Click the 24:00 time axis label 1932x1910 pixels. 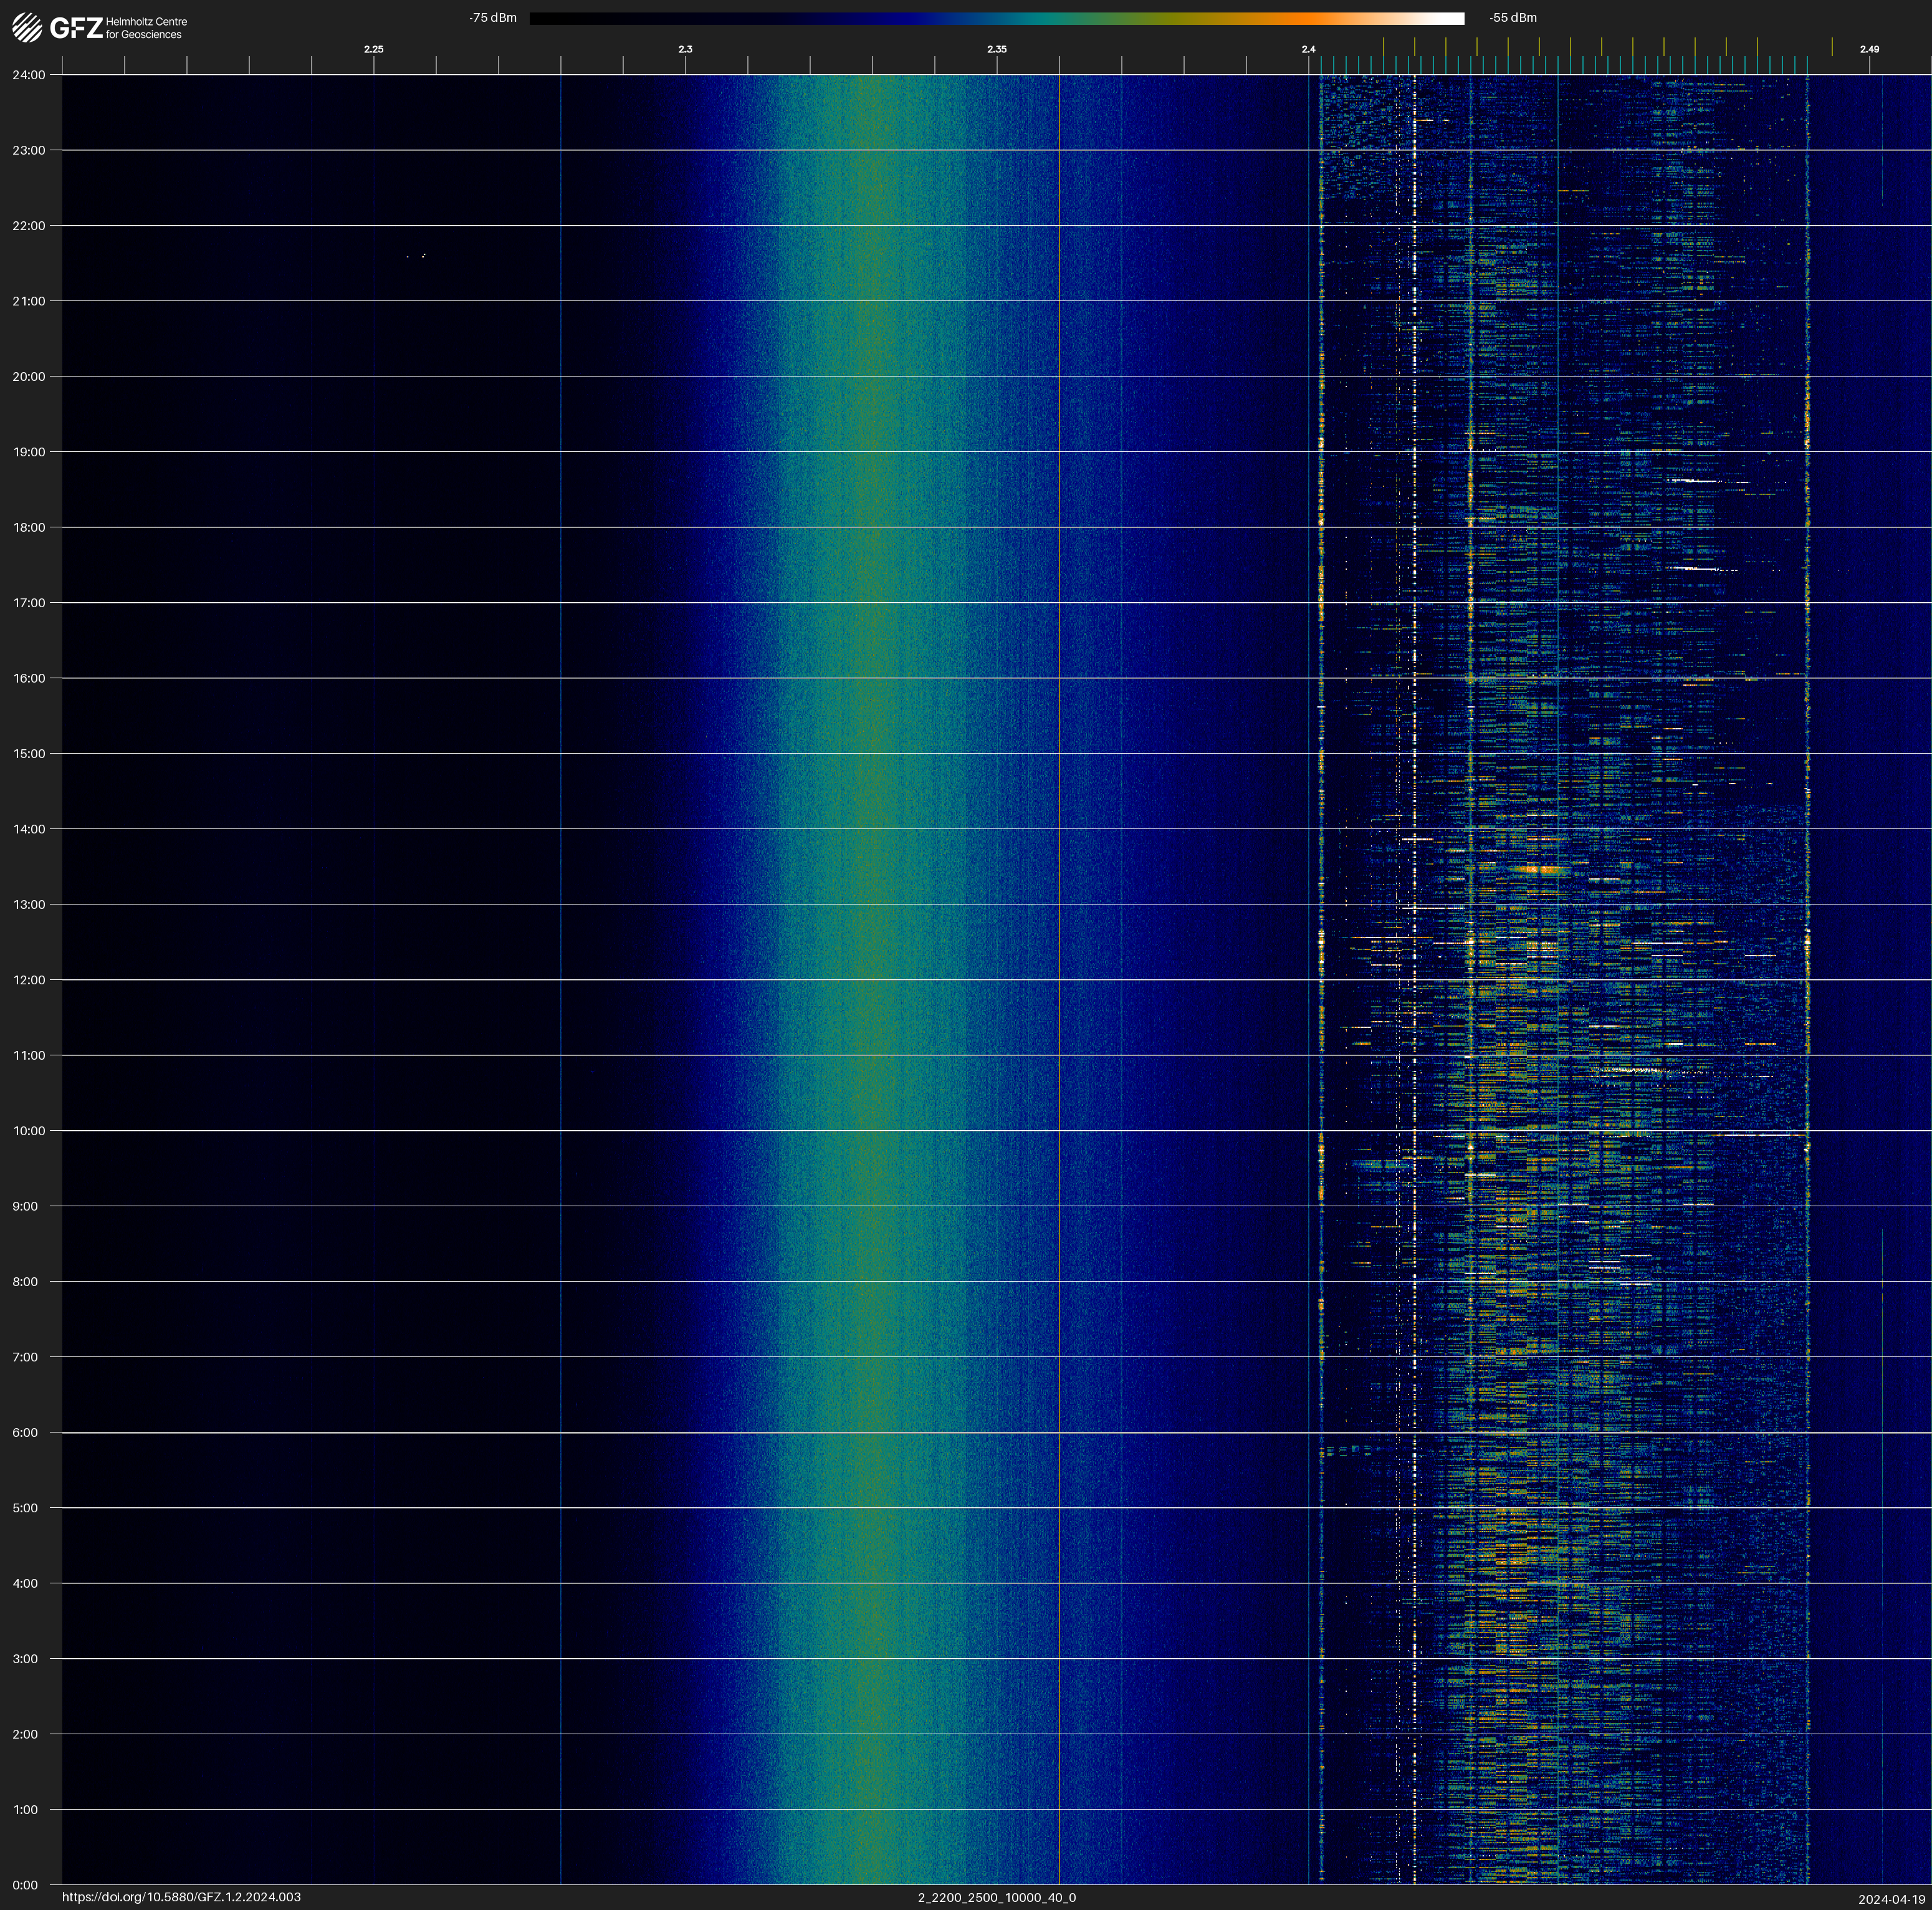pyautogui.click(x=29, y=75)
